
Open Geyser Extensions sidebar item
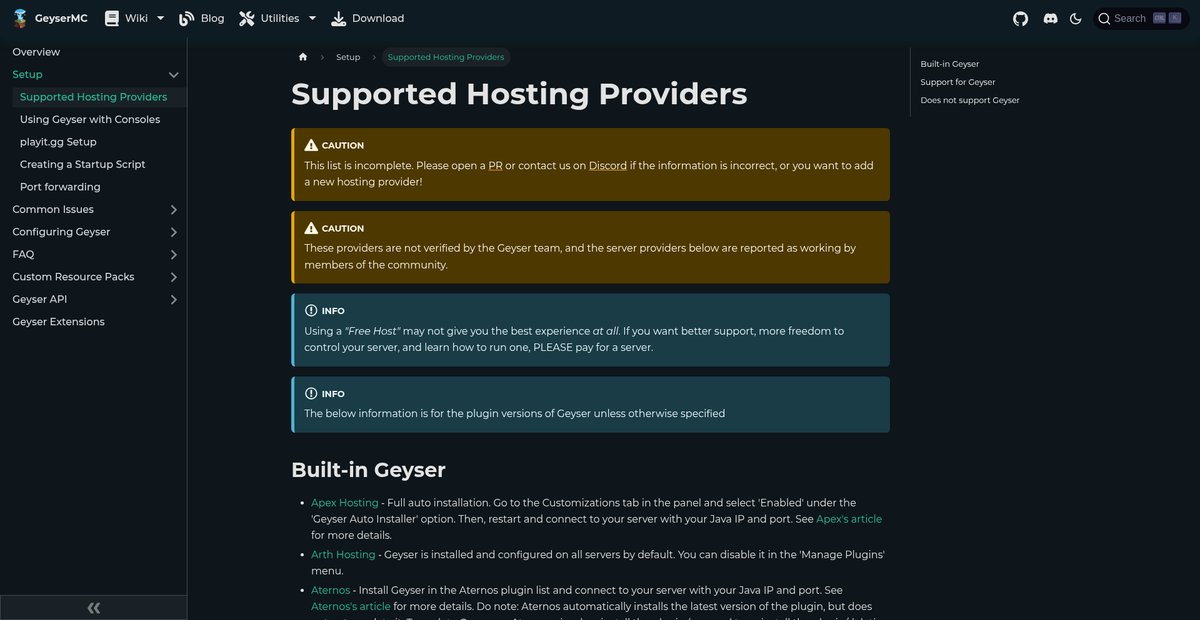point(58,322)
